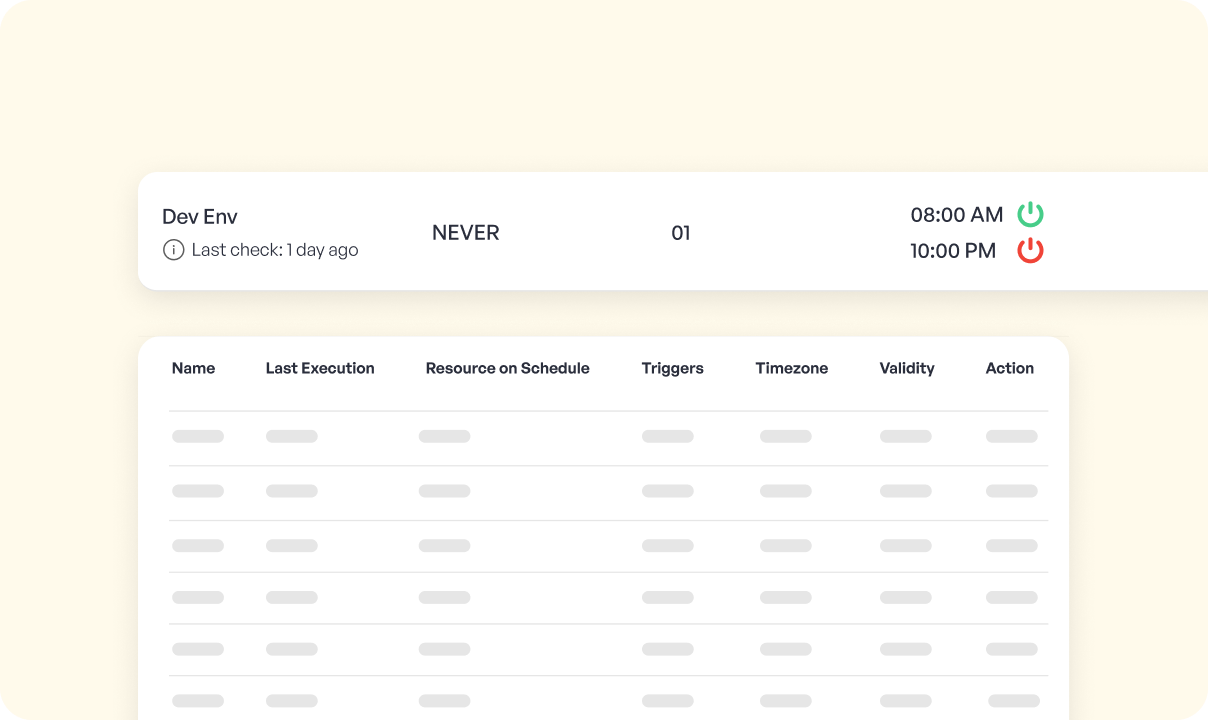
Task: Select the 08:00 AM start time
Action: pyautogui.click(x=956, y=215)
